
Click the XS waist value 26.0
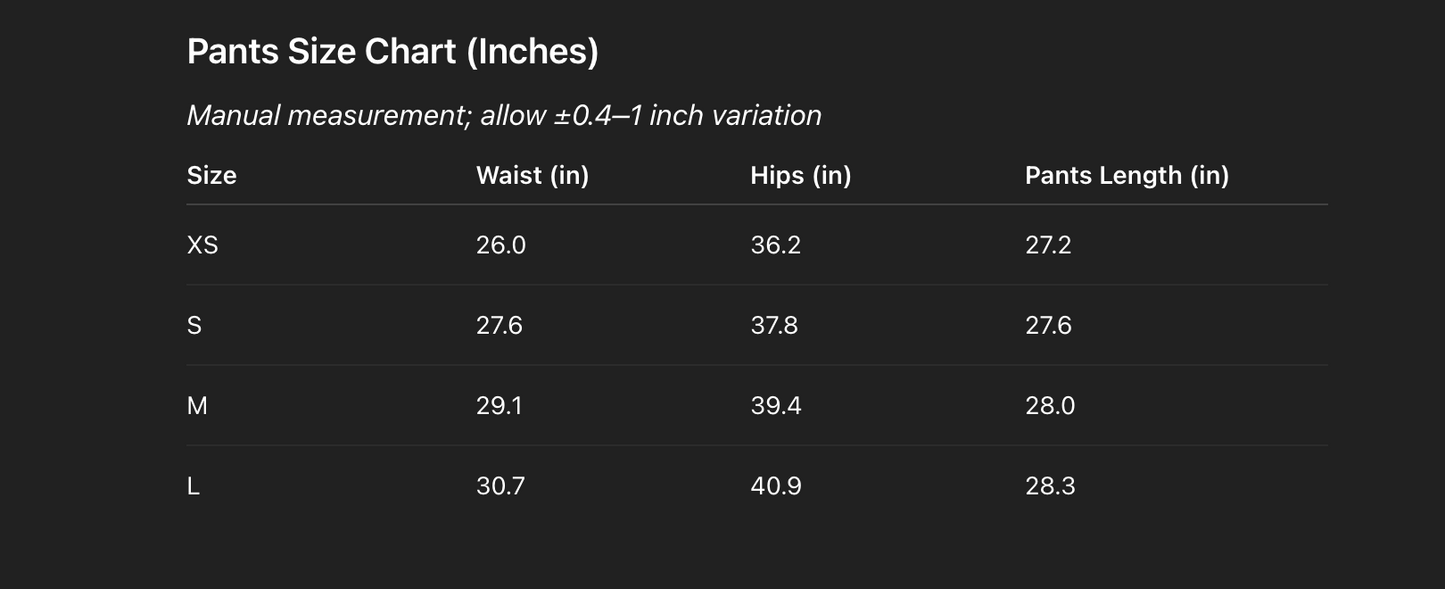(500, 245)
